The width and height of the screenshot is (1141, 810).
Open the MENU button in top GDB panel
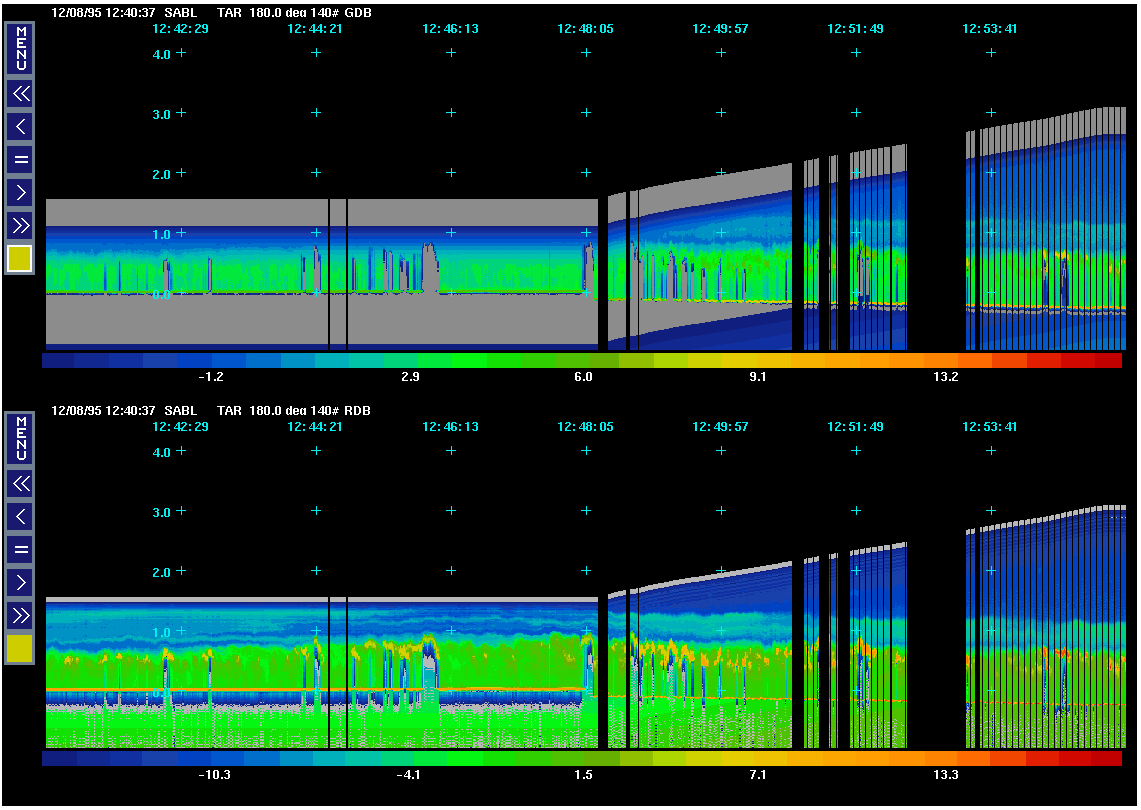[x=20, y=48]
